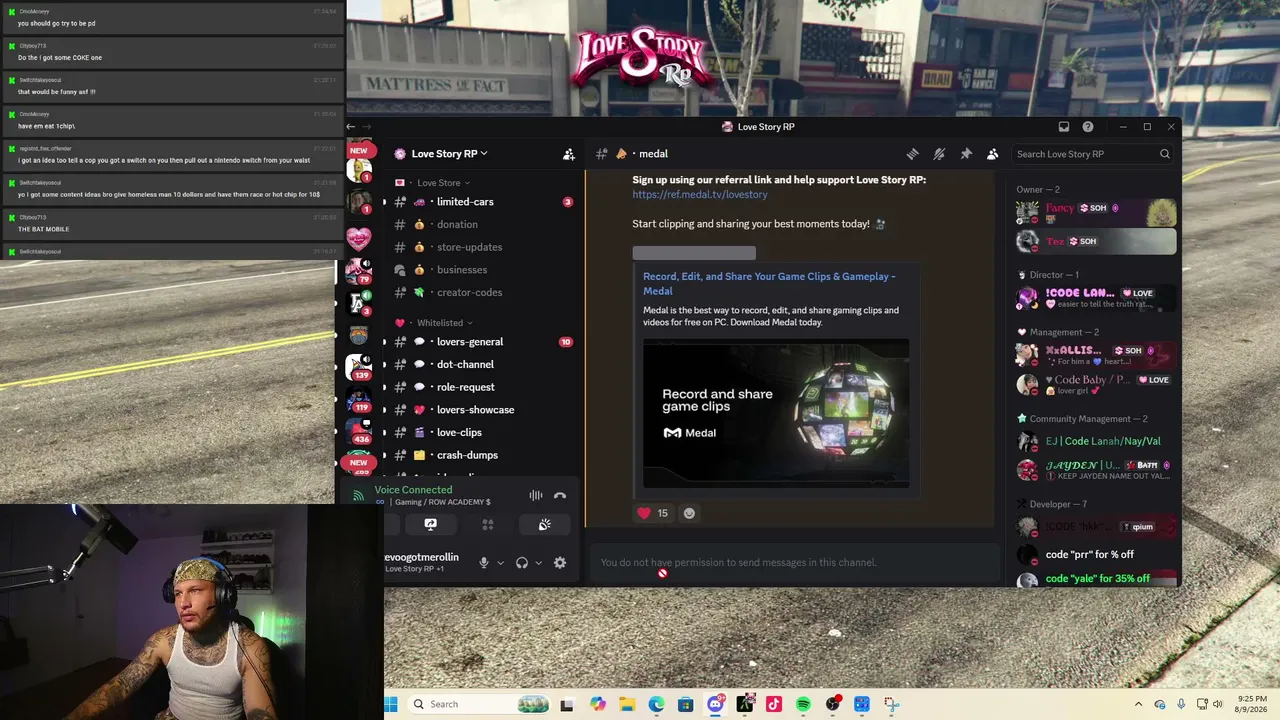Image resolution: width=1280 pixels, height=720 pixels.
Task: Click the taskbar Search box
Action: (479, 704)
